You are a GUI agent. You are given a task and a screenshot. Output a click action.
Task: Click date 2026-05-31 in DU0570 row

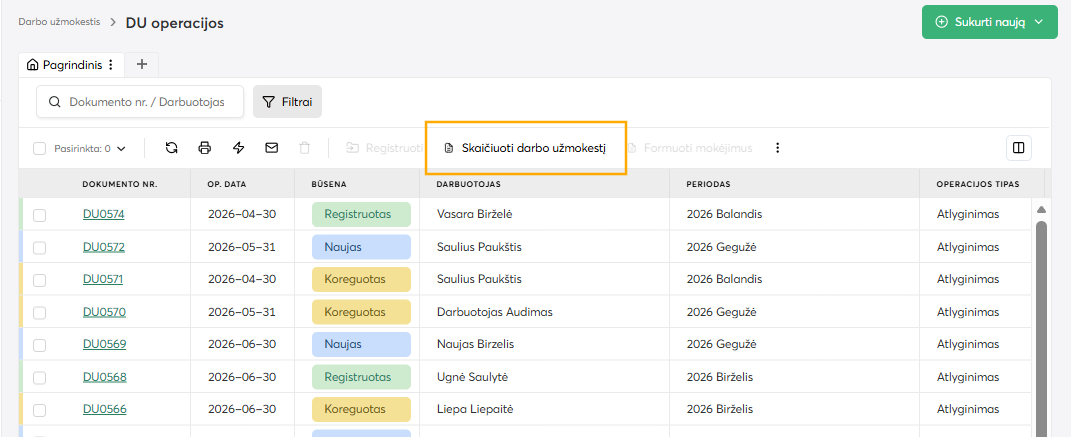click(x=242, y=311)
